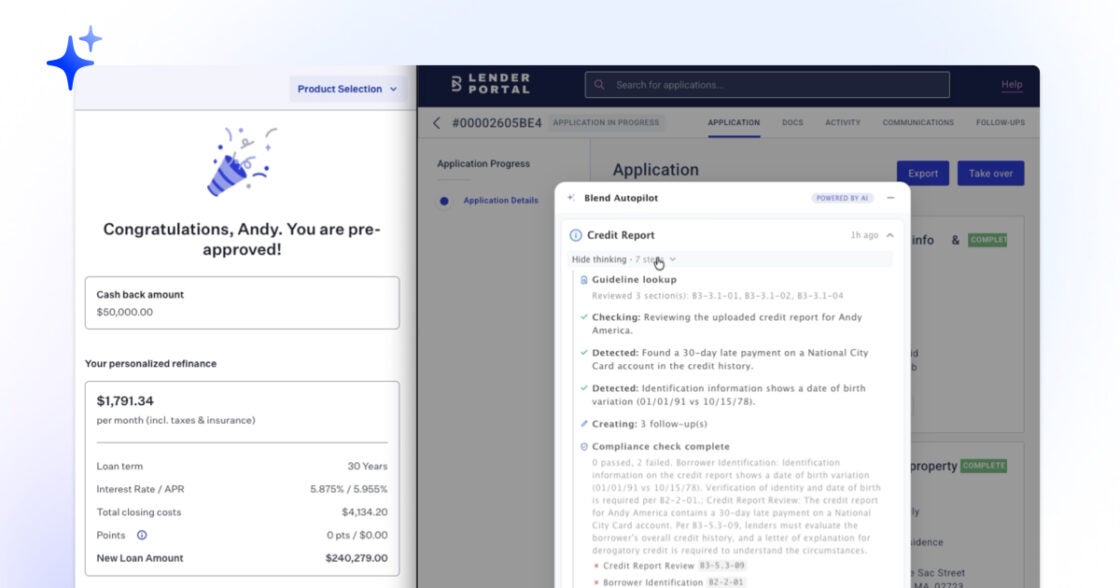Click the B3-5.3-09 guideline tag
Image resolution: width=1120 pixels, height=588 pixels.
point(722,566)
